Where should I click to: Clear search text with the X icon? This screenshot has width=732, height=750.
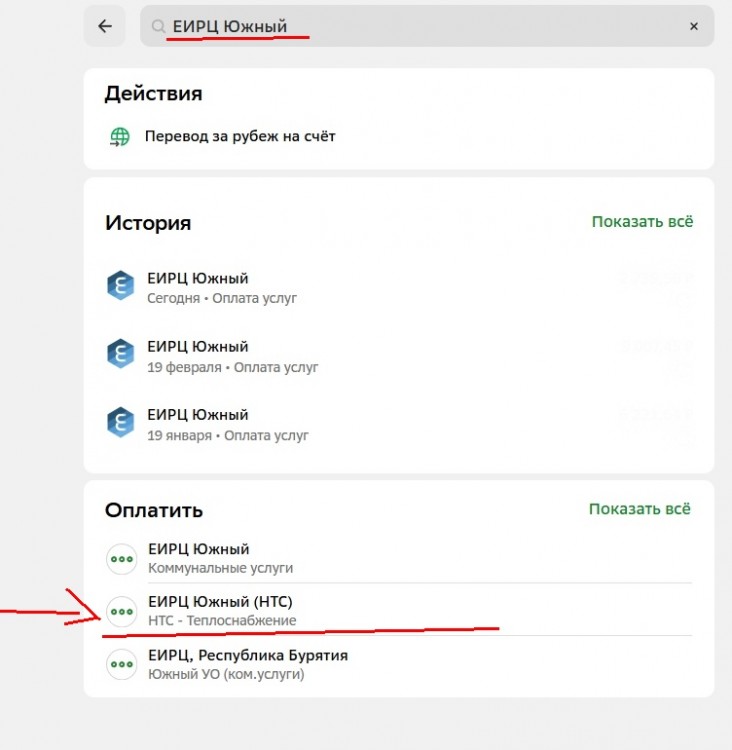694,26
